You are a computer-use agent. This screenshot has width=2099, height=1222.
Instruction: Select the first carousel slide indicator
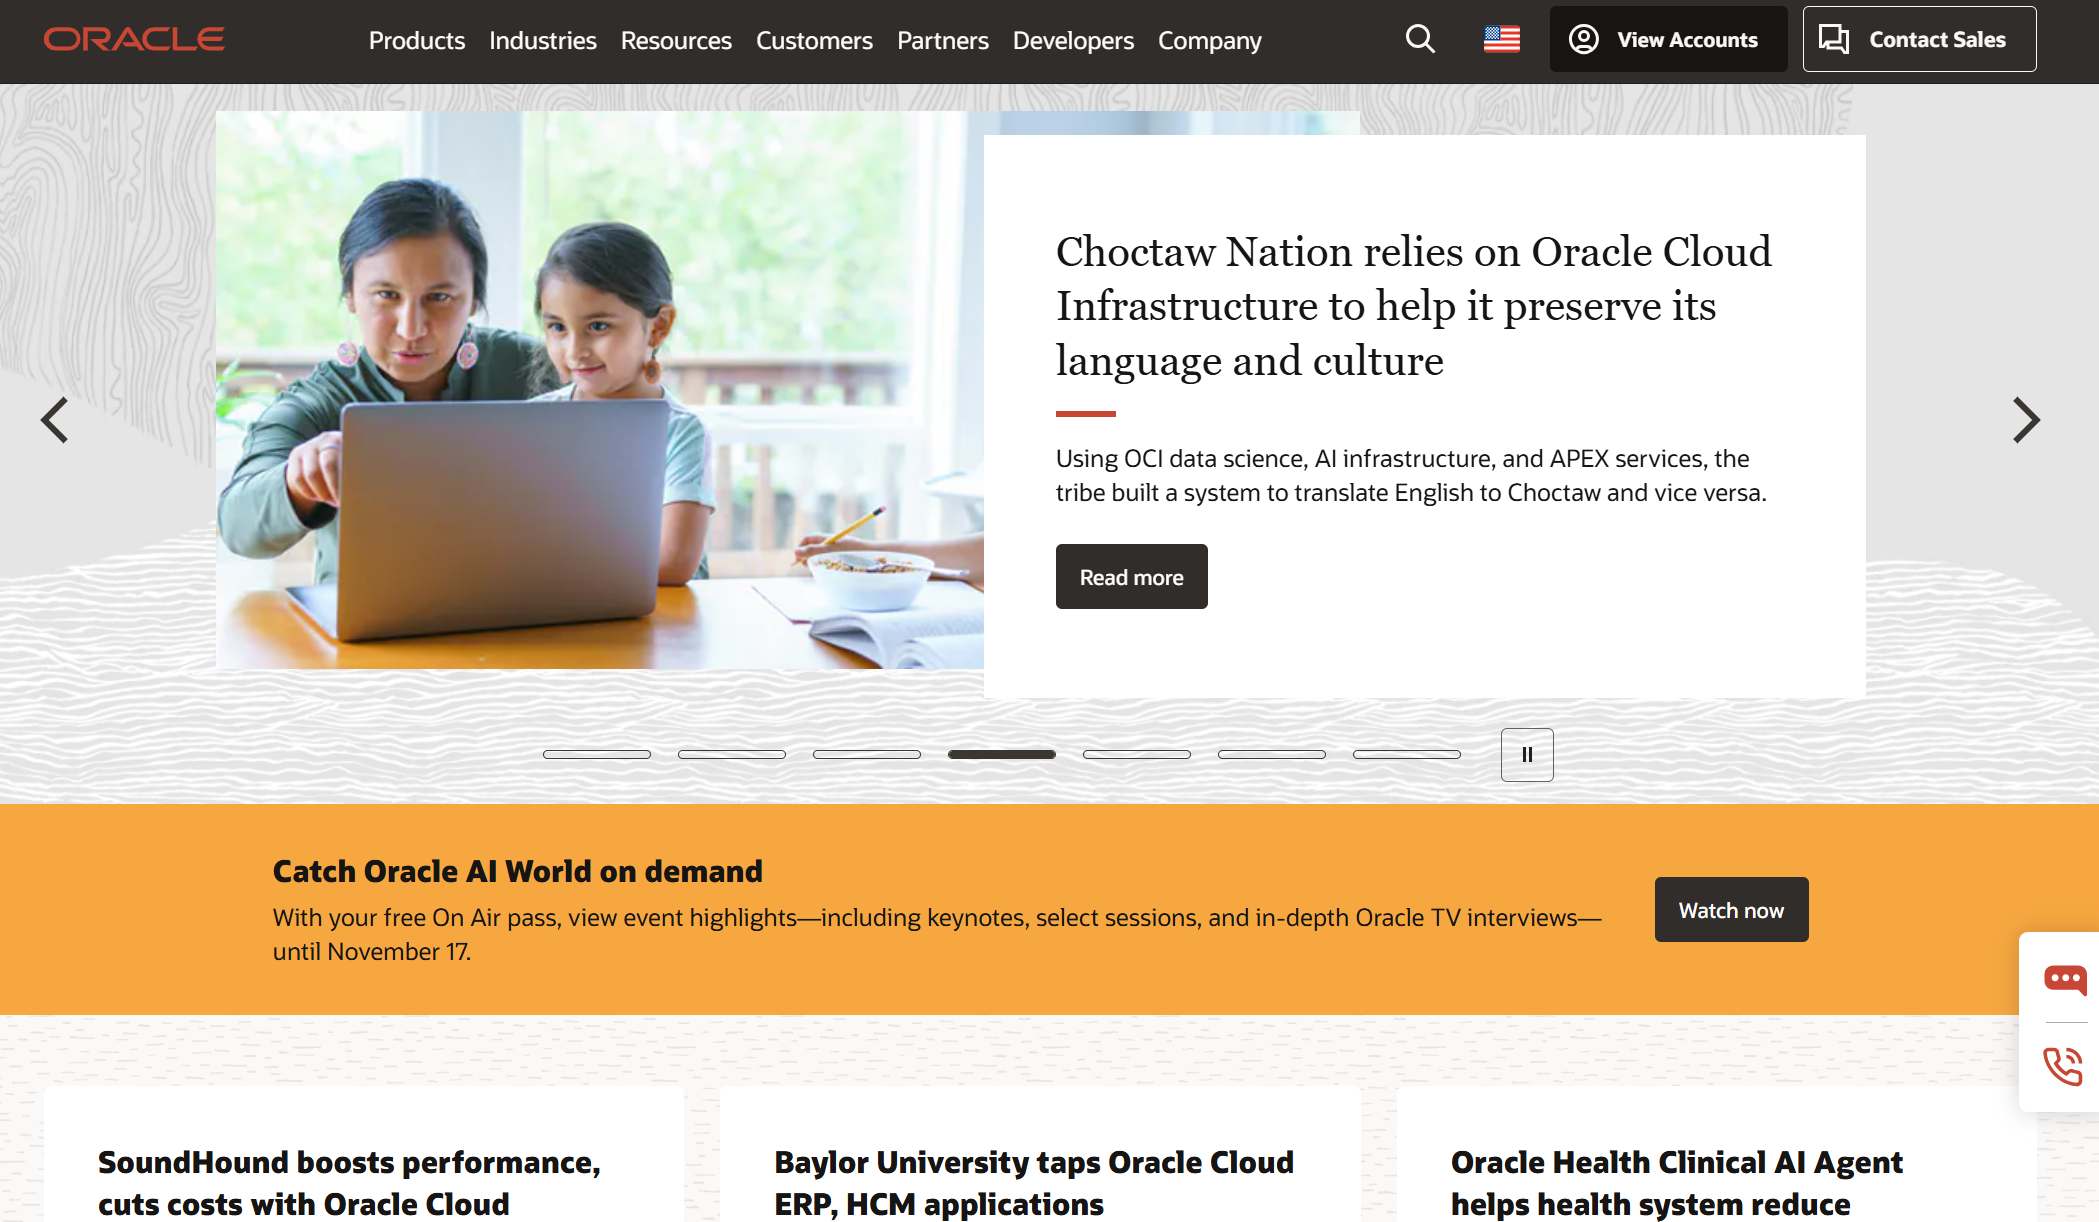pos(597,755)
